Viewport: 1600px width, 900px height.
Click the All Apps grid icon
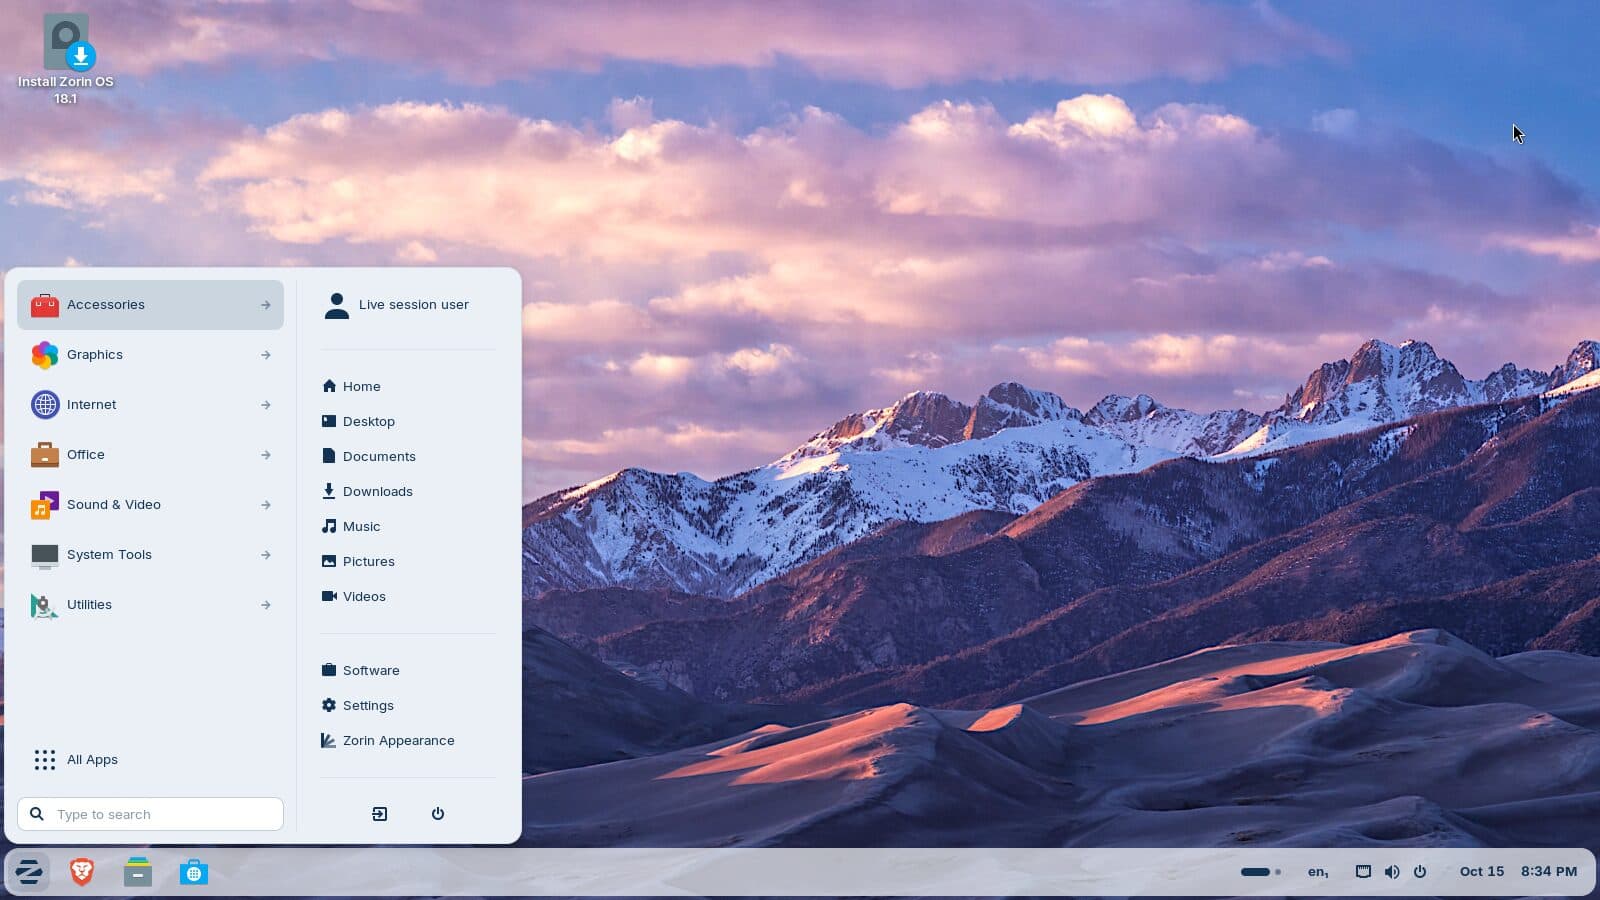coord(45,760)
